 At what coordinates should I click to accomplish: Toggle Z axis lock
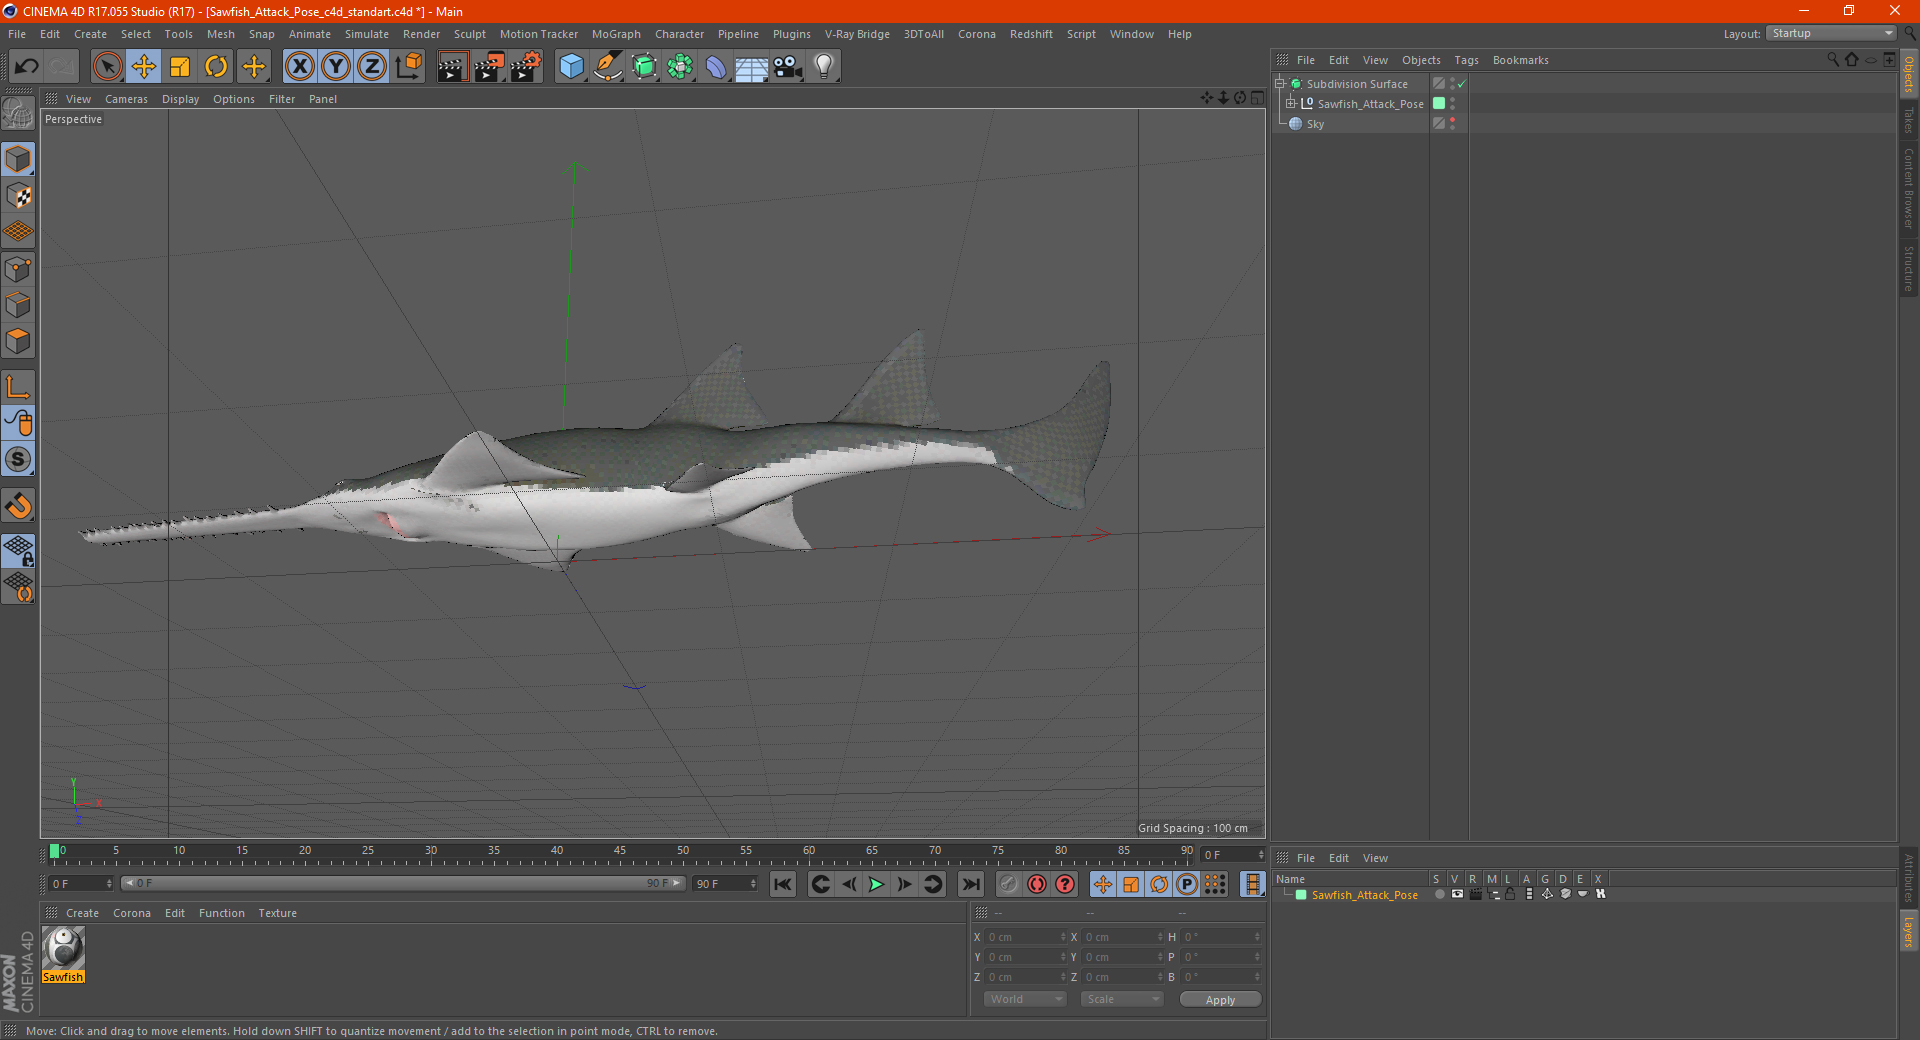pyautogui.click(x=372, y=67)
